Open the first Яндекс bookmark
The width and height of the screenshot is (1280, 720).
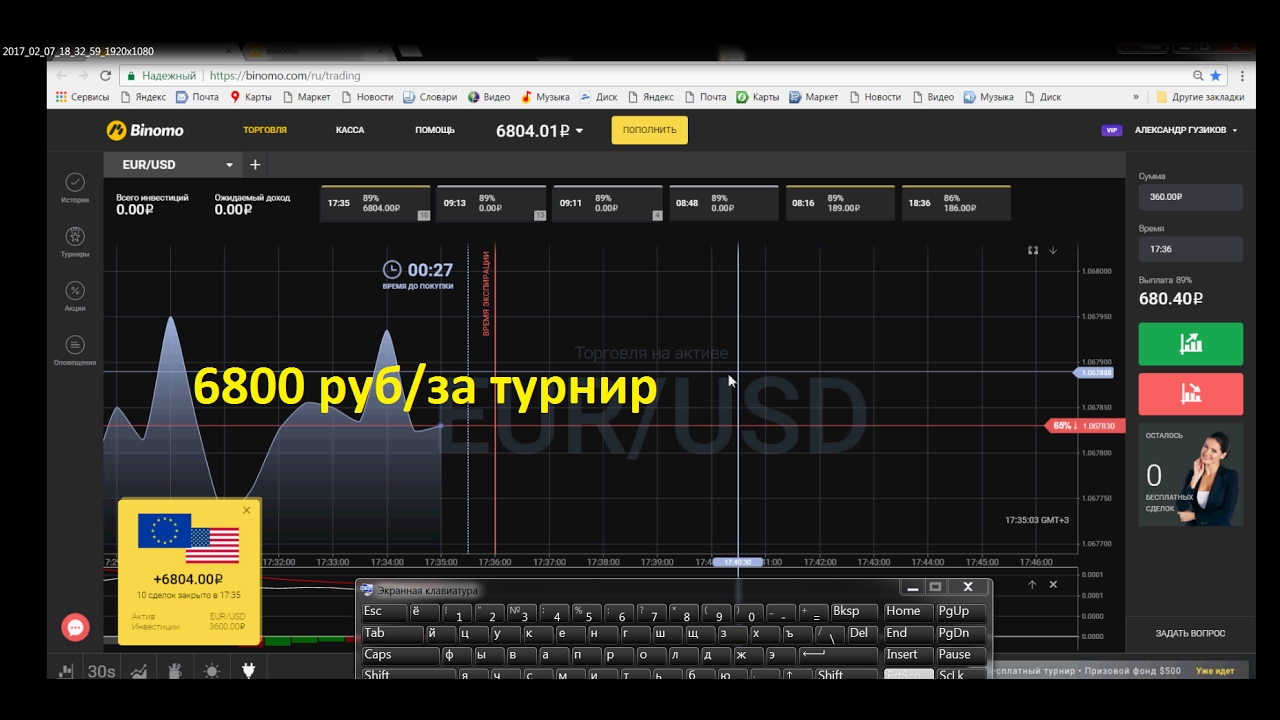point(143,97)
